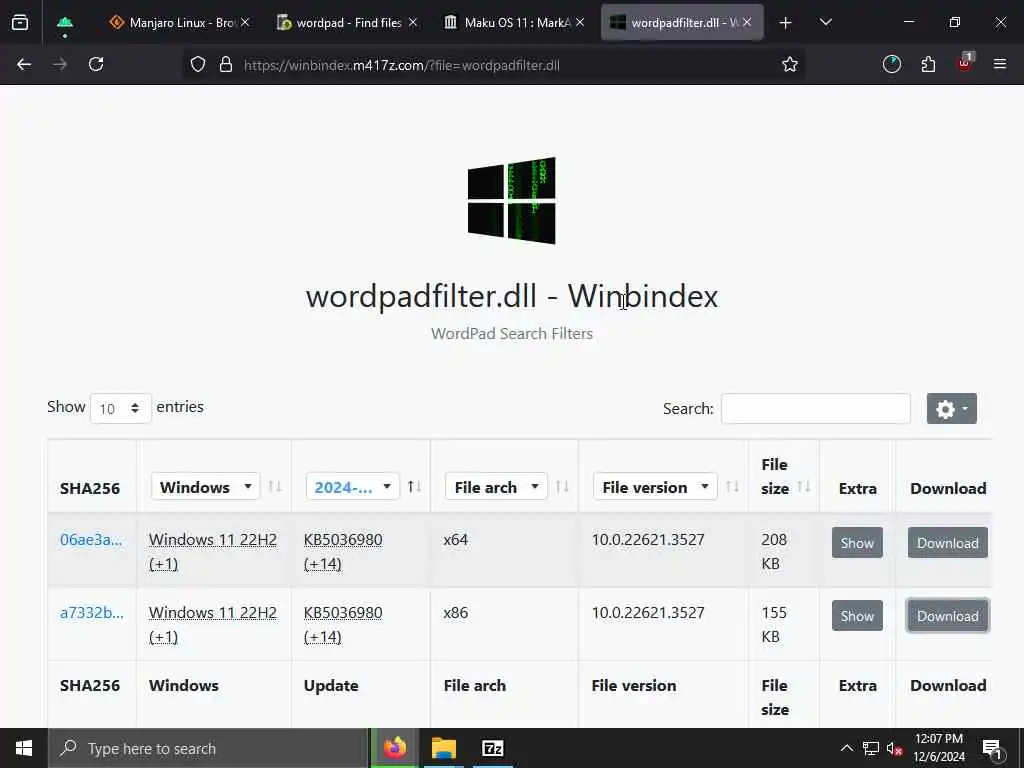1024x768 pixels.
Task: Open the gear settings dropdown button
Action: tap(952, 409)
